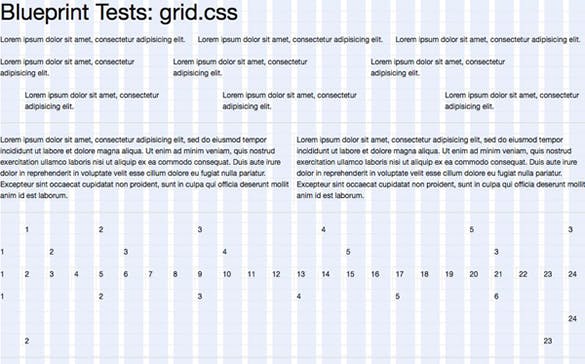Click the number 21 column cell

coord(498,274)
